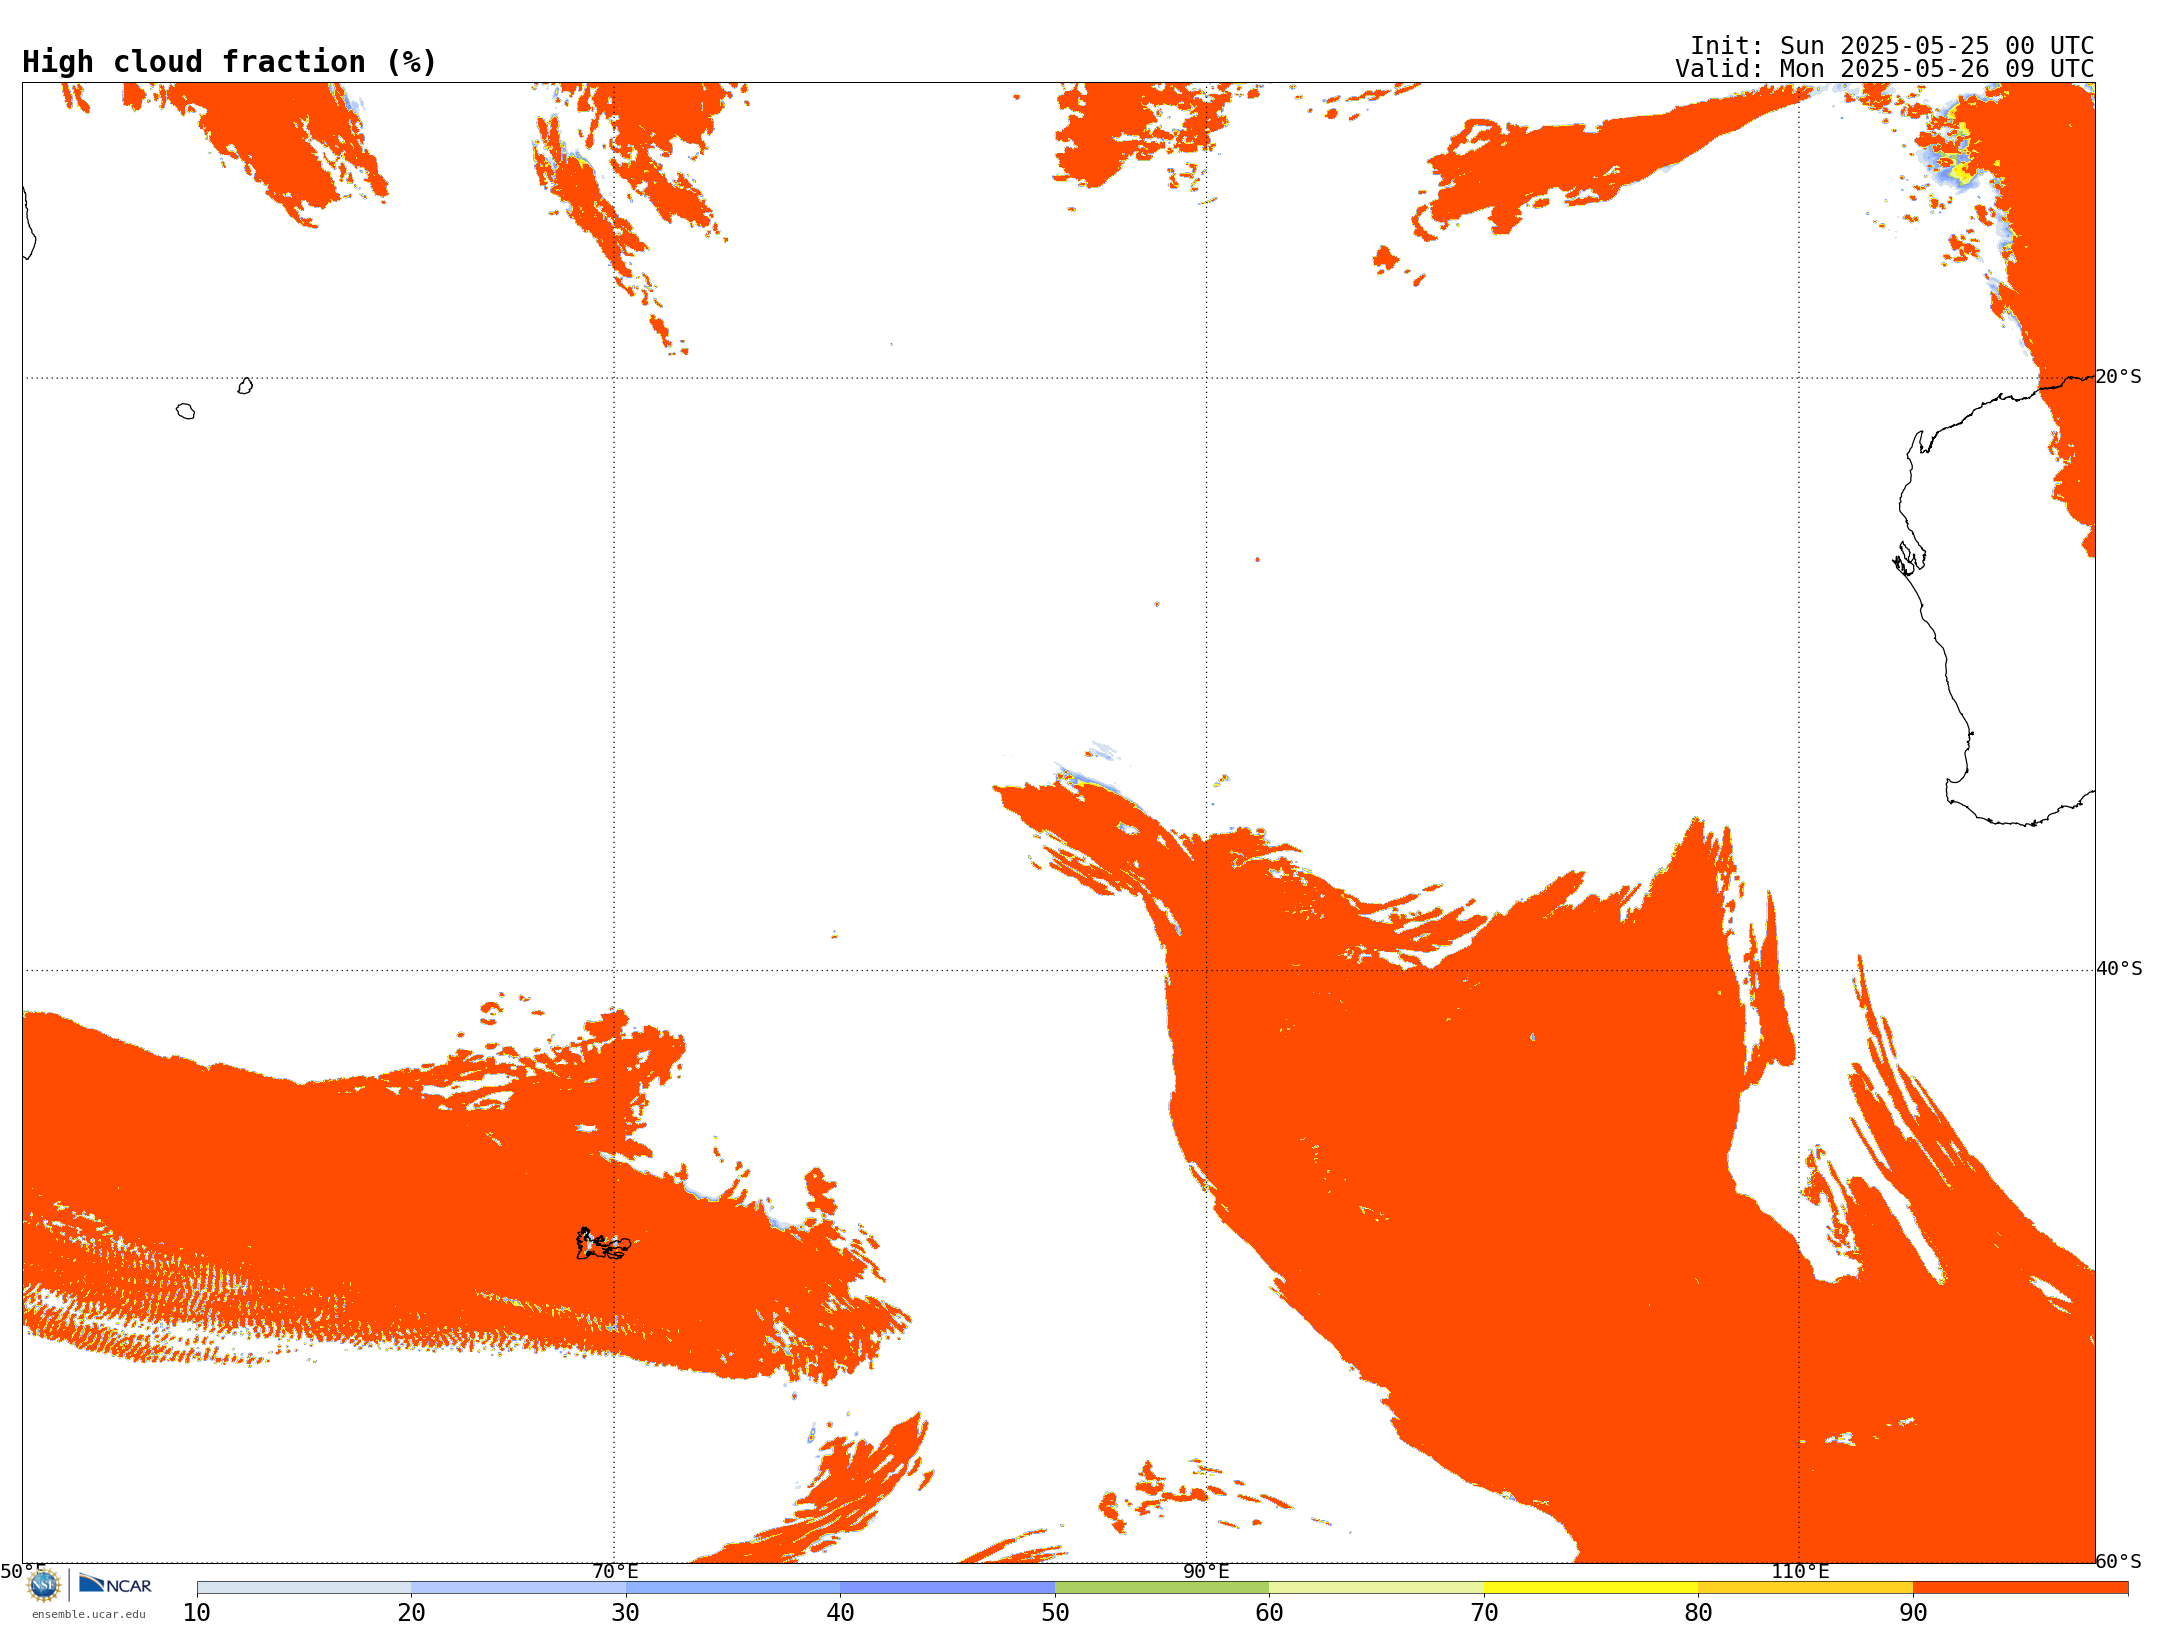This screenshot has width=2160, height=1626.
Task: Click the 60–70 pale yellow-green colorbar segment
Action: pyautogui.click(x=1376, y=1588)
